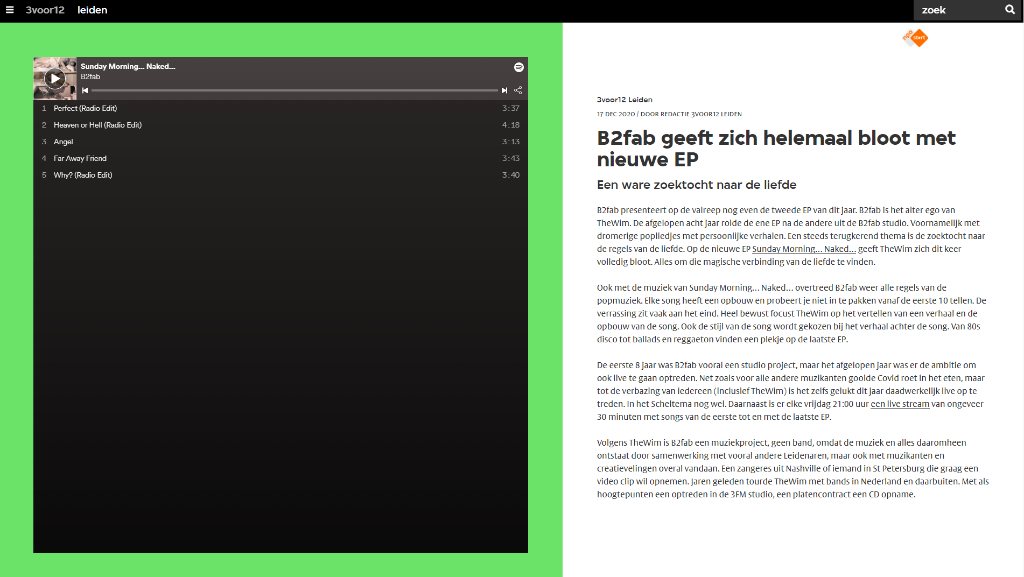
Task: Open the B2fab artist name in player
Action: pyautogui.click(x=90, y=77)
